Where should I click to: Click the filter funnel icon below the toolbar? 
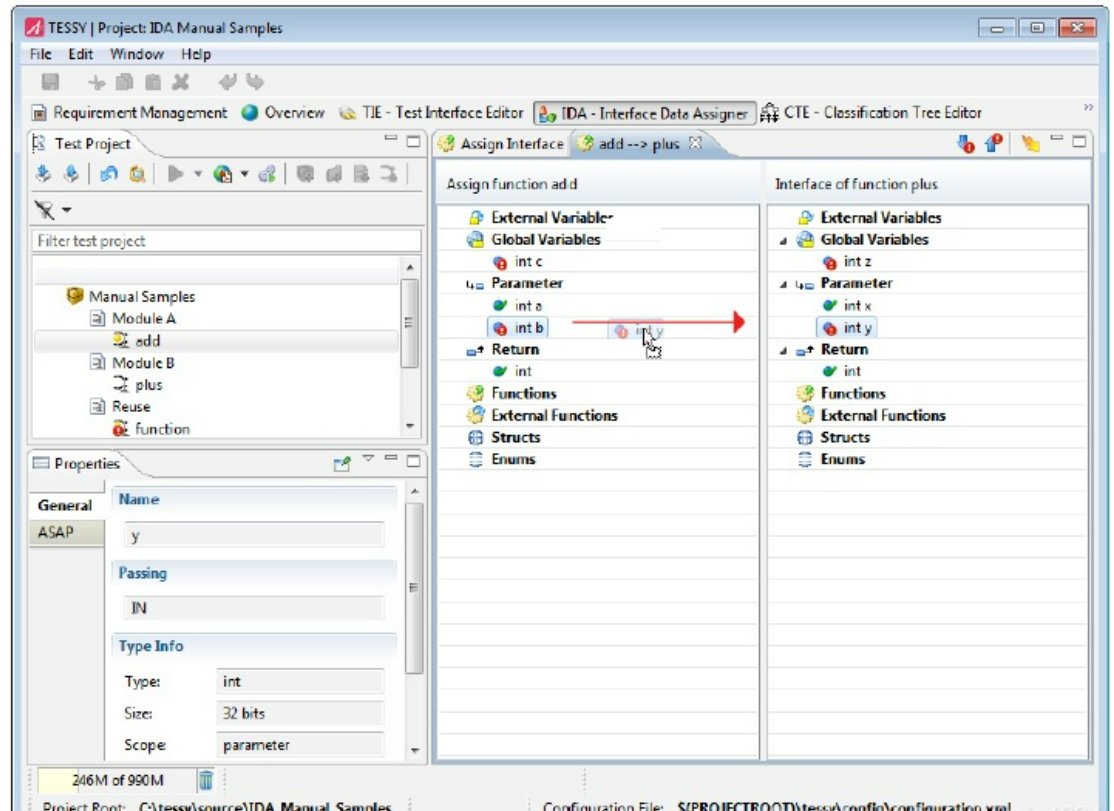coord(45,209)
